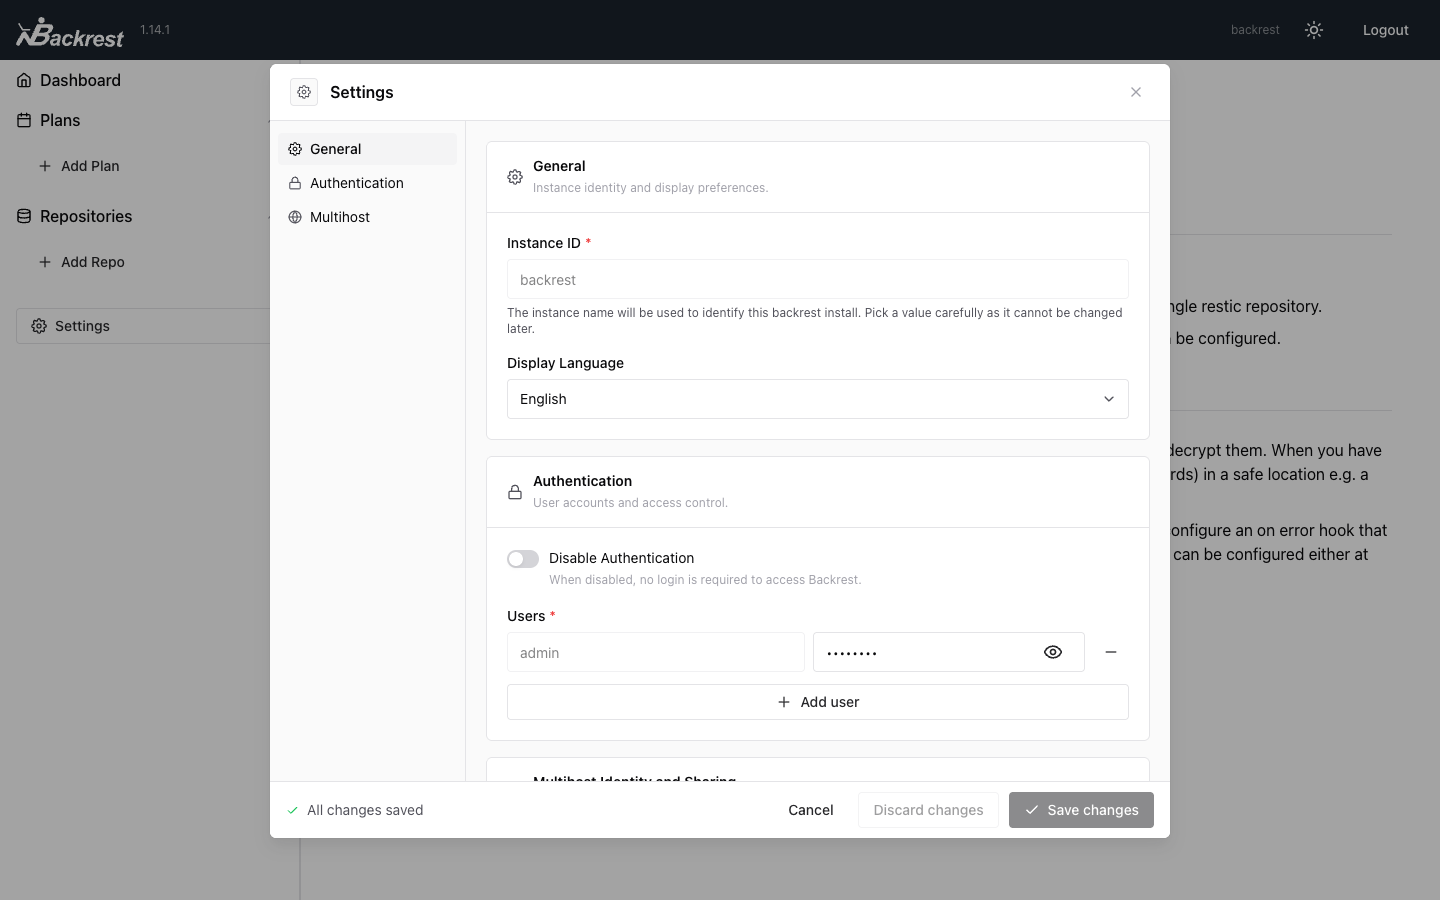Click the checkmark icon in Save changes
Screen dimensions: 1440x900
coord(1032,810)
